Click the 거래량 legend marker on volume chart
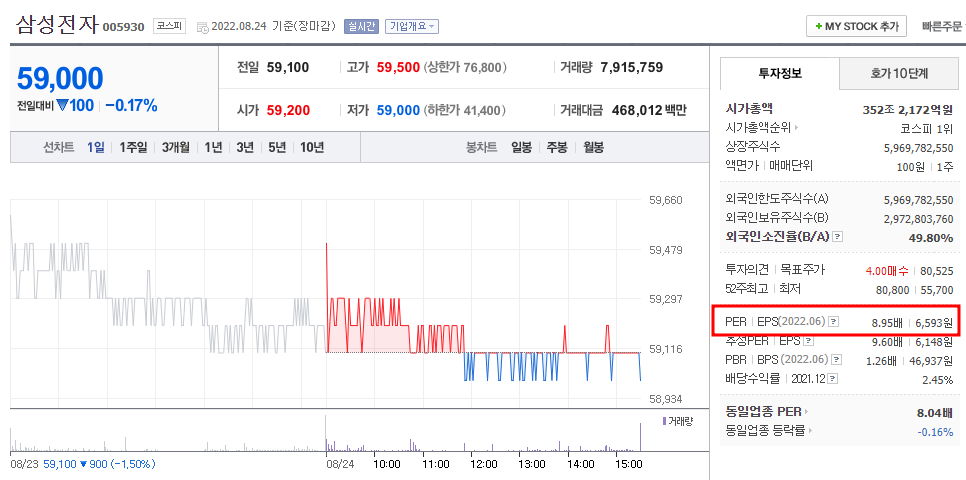This screenshot has width=966, height=480. [664, 421]
